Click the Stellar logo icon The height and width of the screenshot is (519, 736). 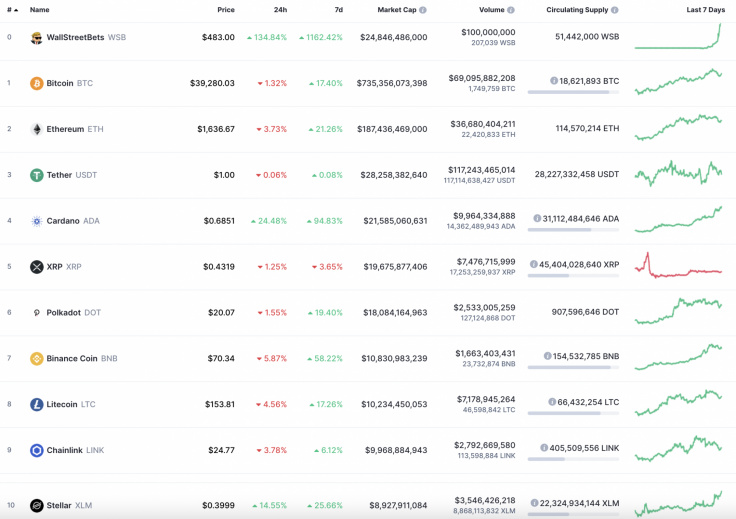(37, 505)
